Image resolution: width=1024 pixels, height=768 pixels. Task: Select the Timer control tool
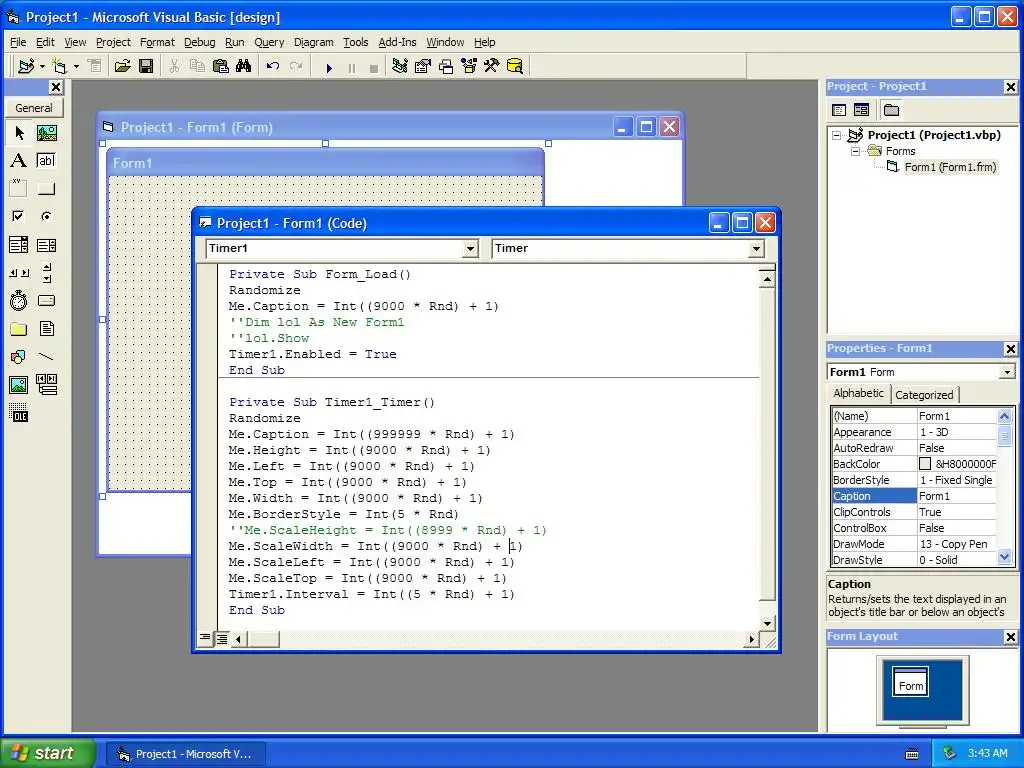(x=19, y=300)
